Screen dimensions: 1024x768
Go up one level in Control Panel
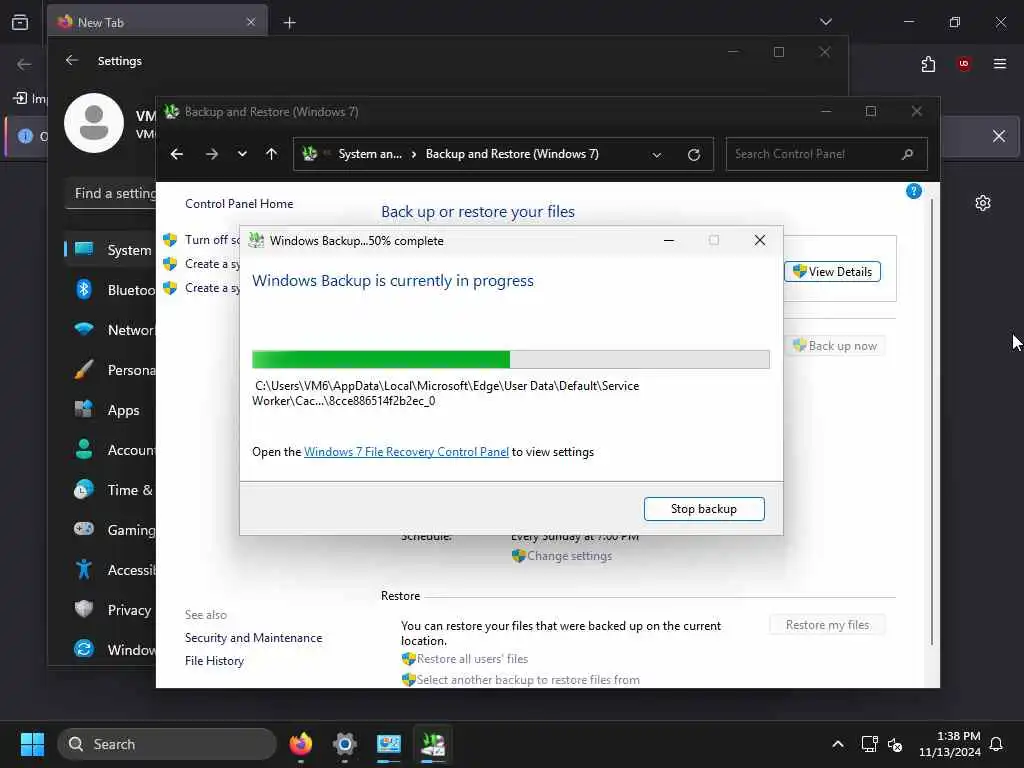(272, 154)
